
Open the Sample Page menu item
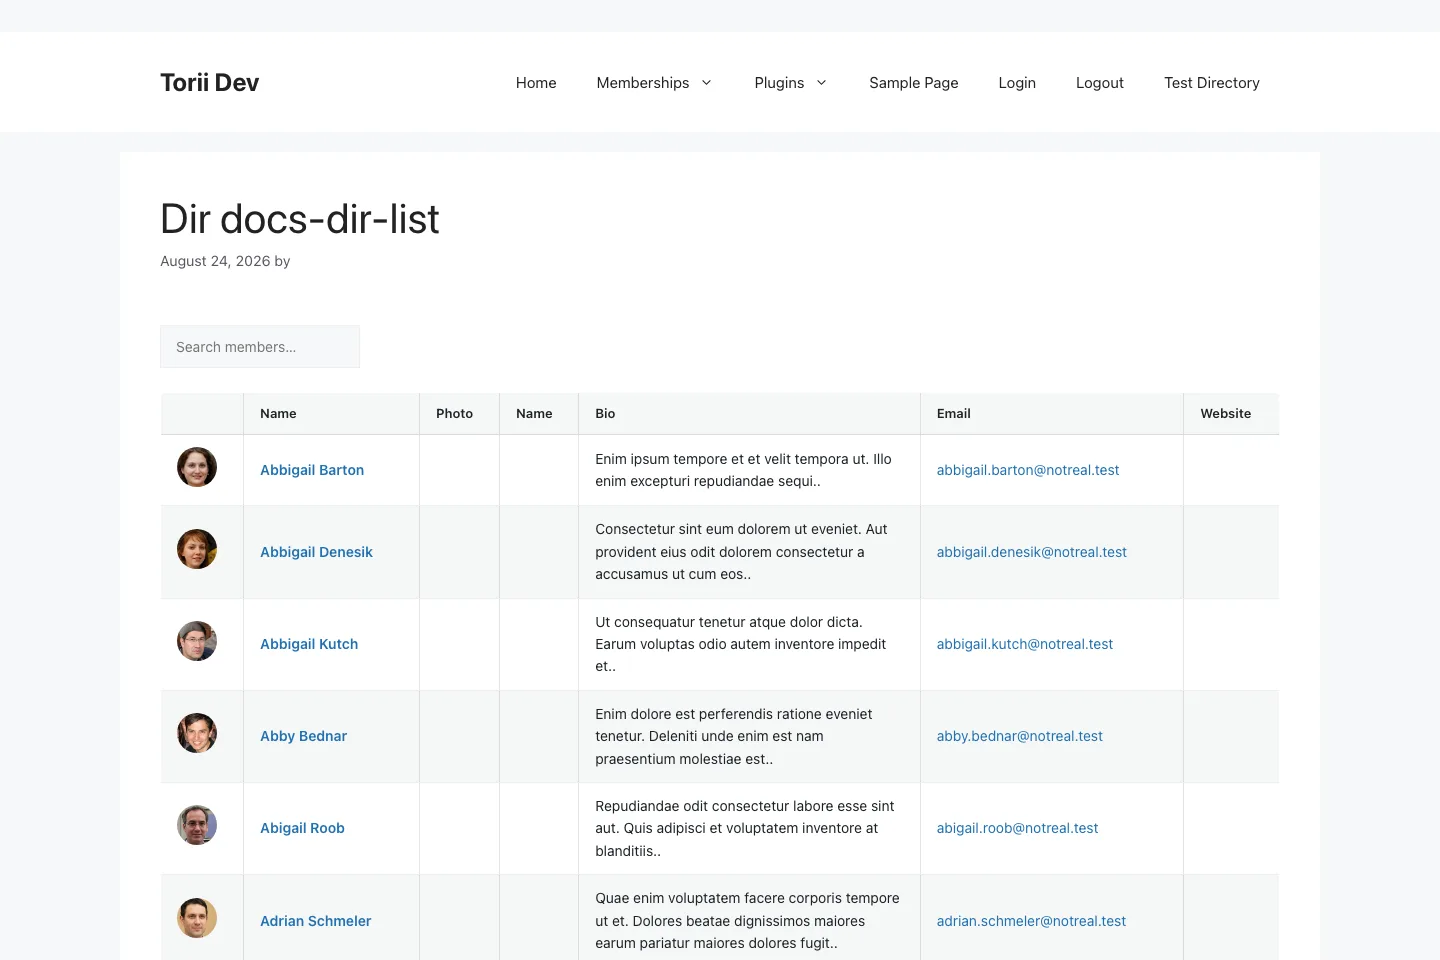click(914, 83)
